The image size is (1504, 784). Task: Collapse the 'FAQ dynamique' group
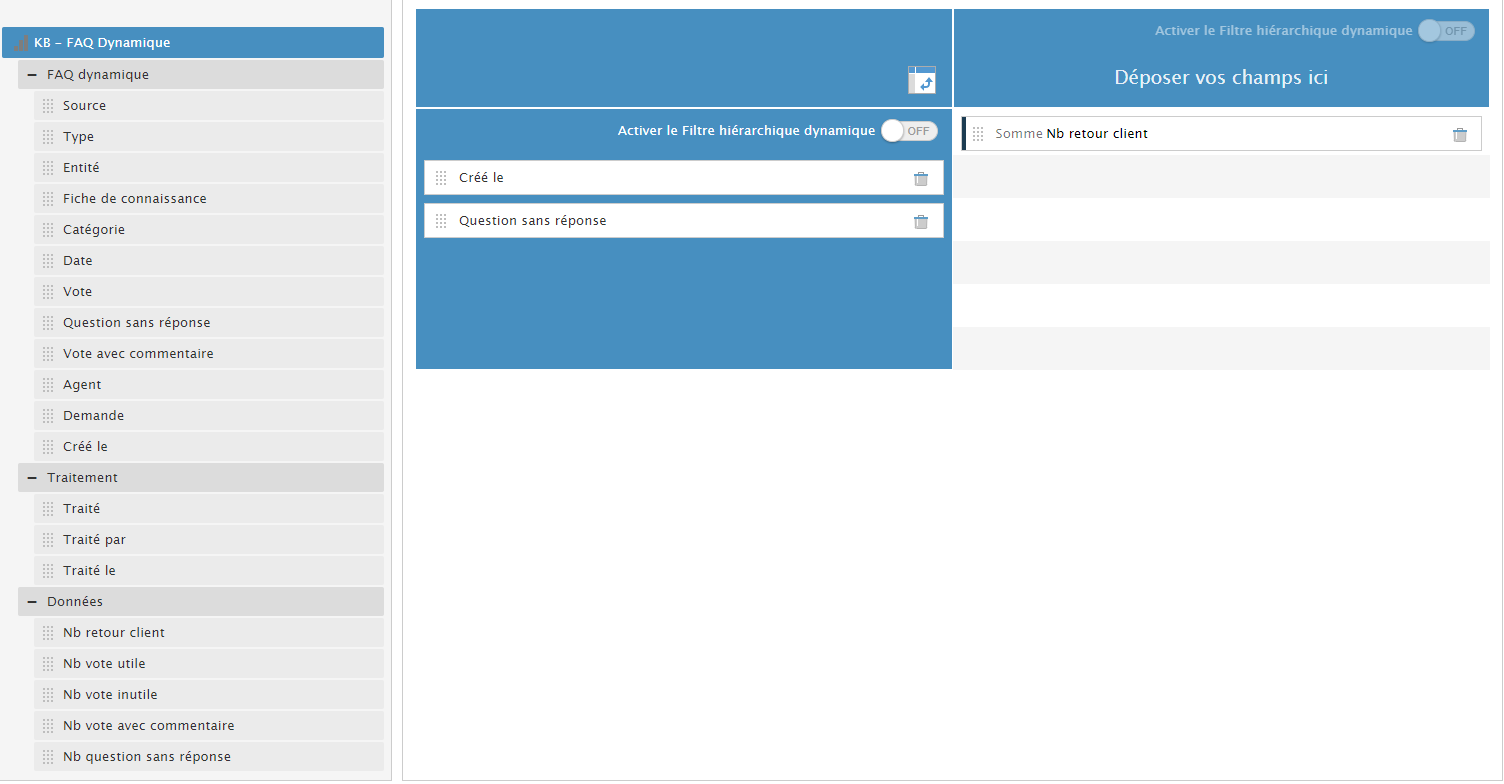(x=32, y=75)
